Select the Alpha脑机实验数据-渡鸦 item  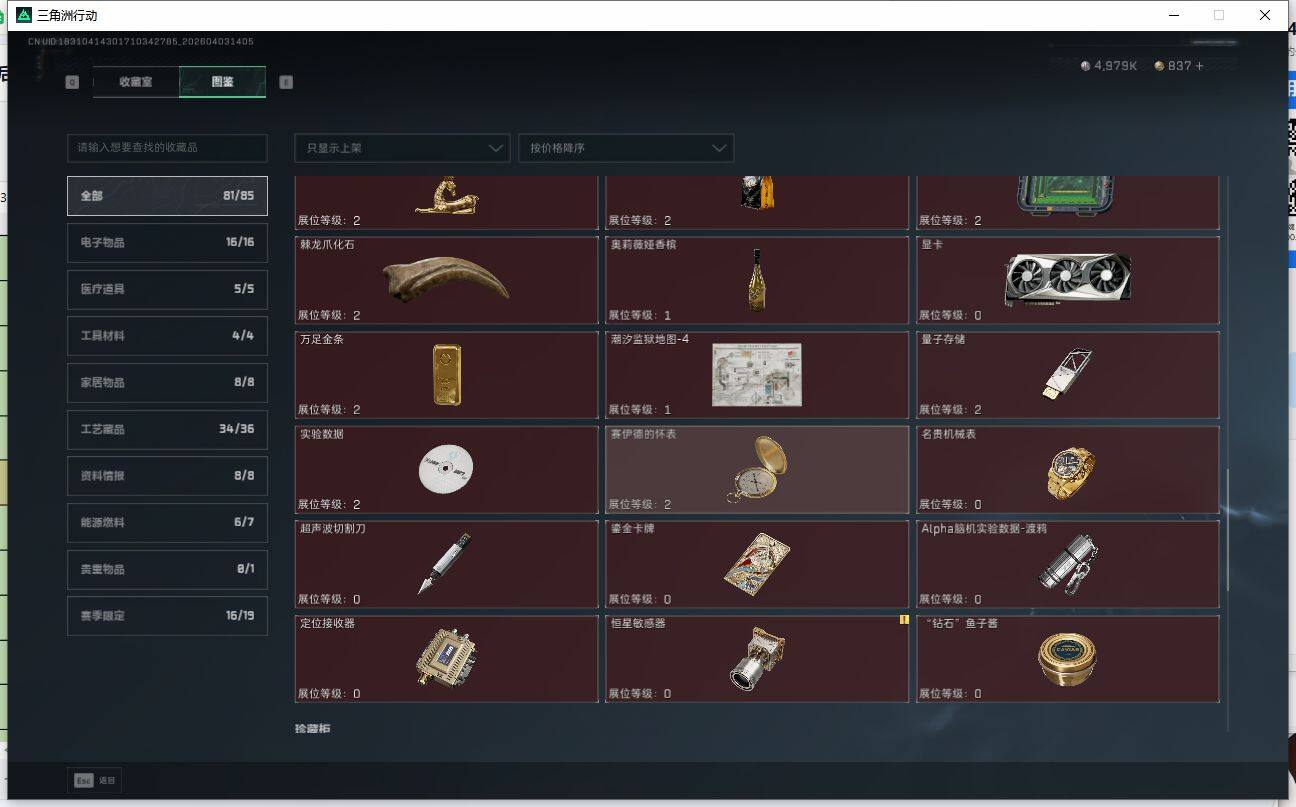click(1068, 564)
